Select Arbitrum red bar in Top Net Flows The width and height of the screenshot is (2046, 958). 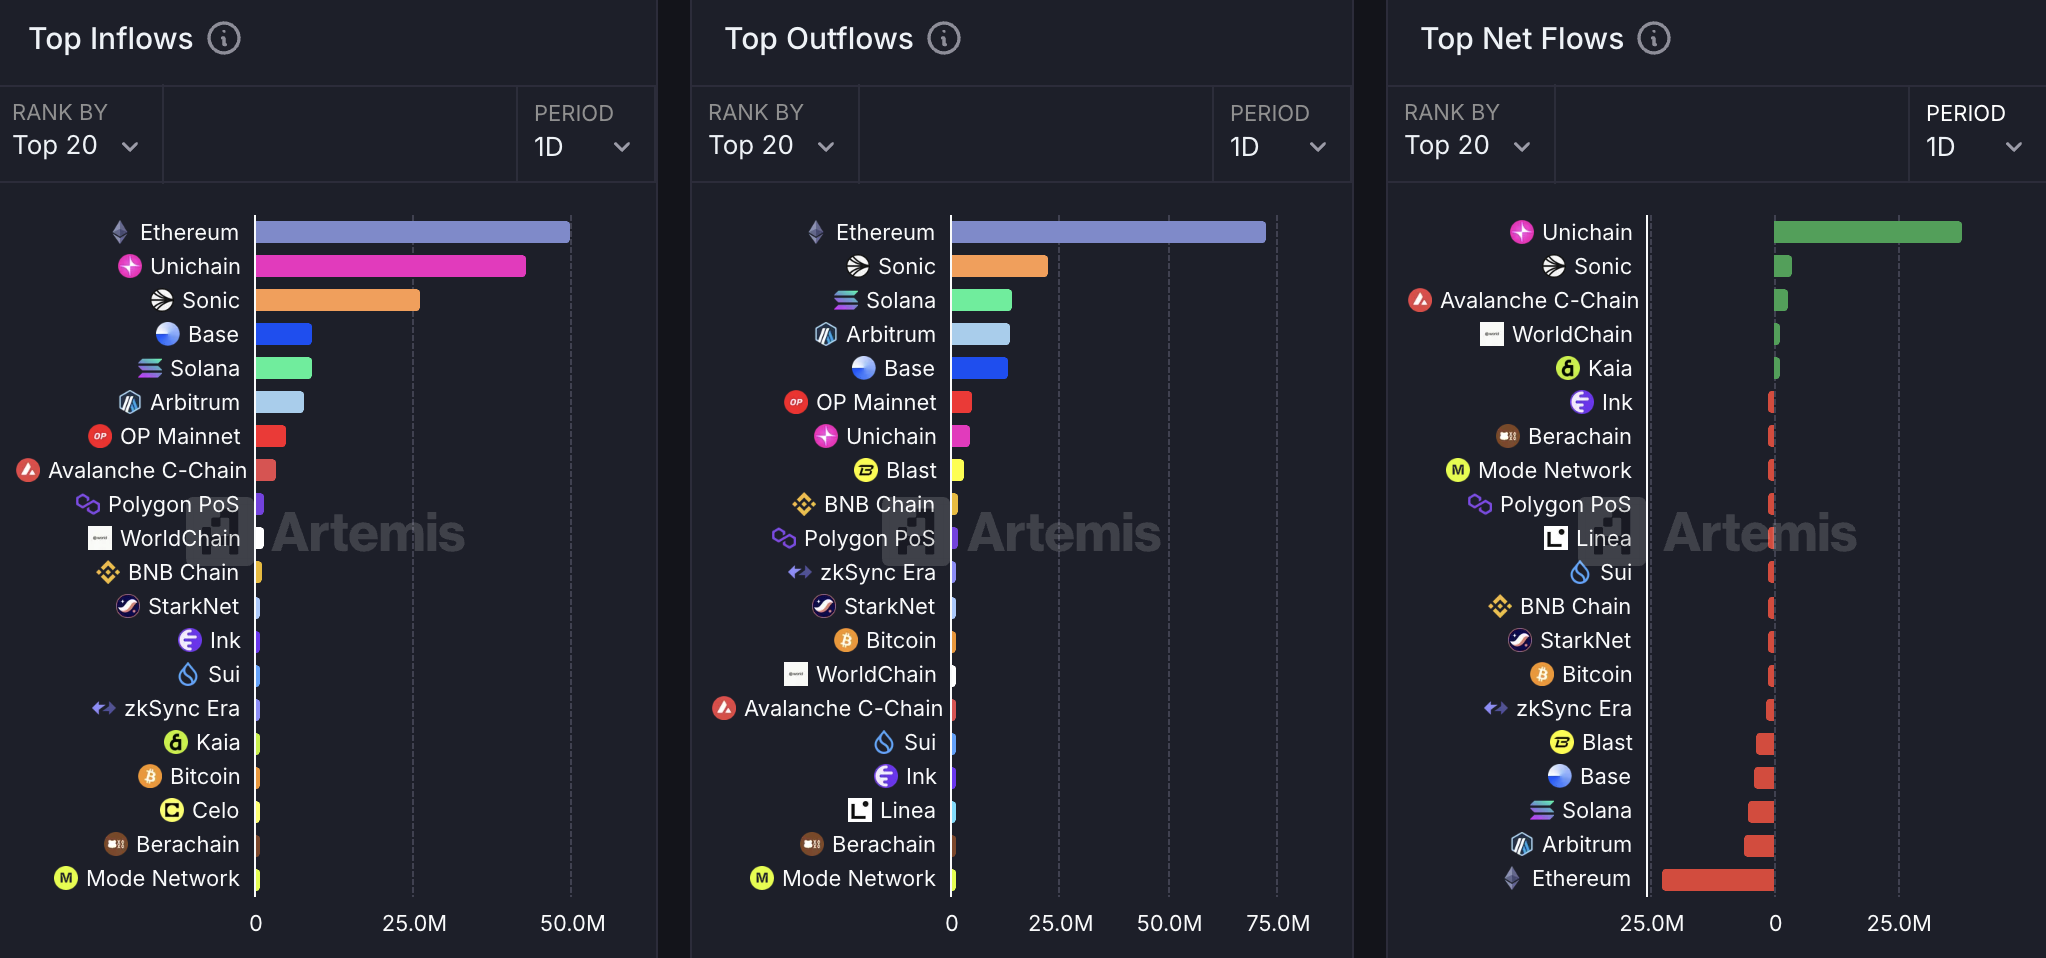[1759, 846]
